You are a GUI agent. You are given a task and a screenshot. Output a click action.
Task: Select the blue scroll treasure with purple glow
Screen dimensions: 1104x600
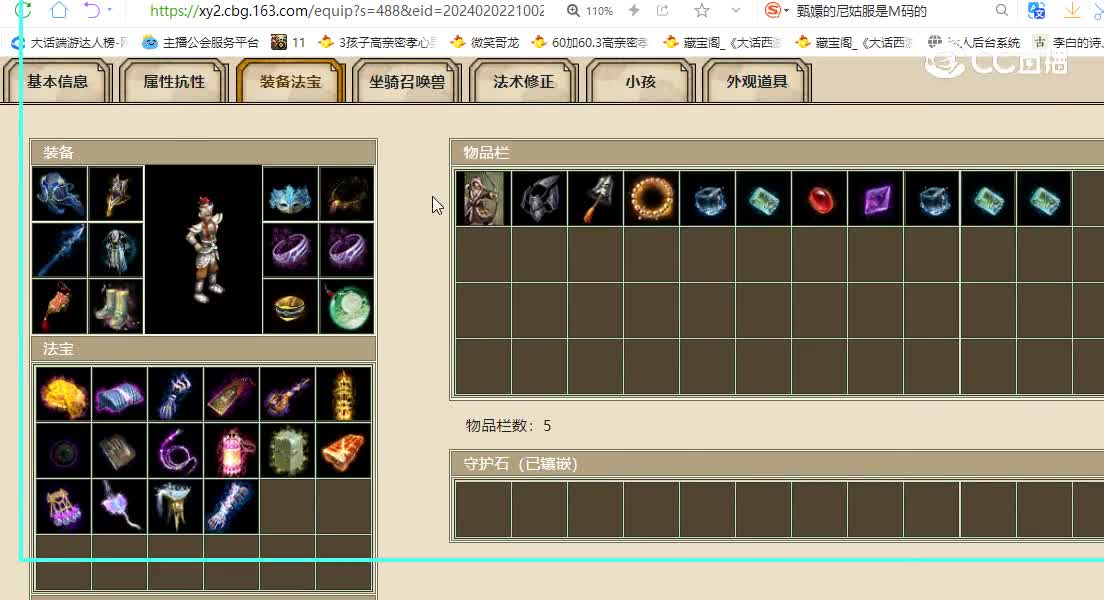pos(120,394)
